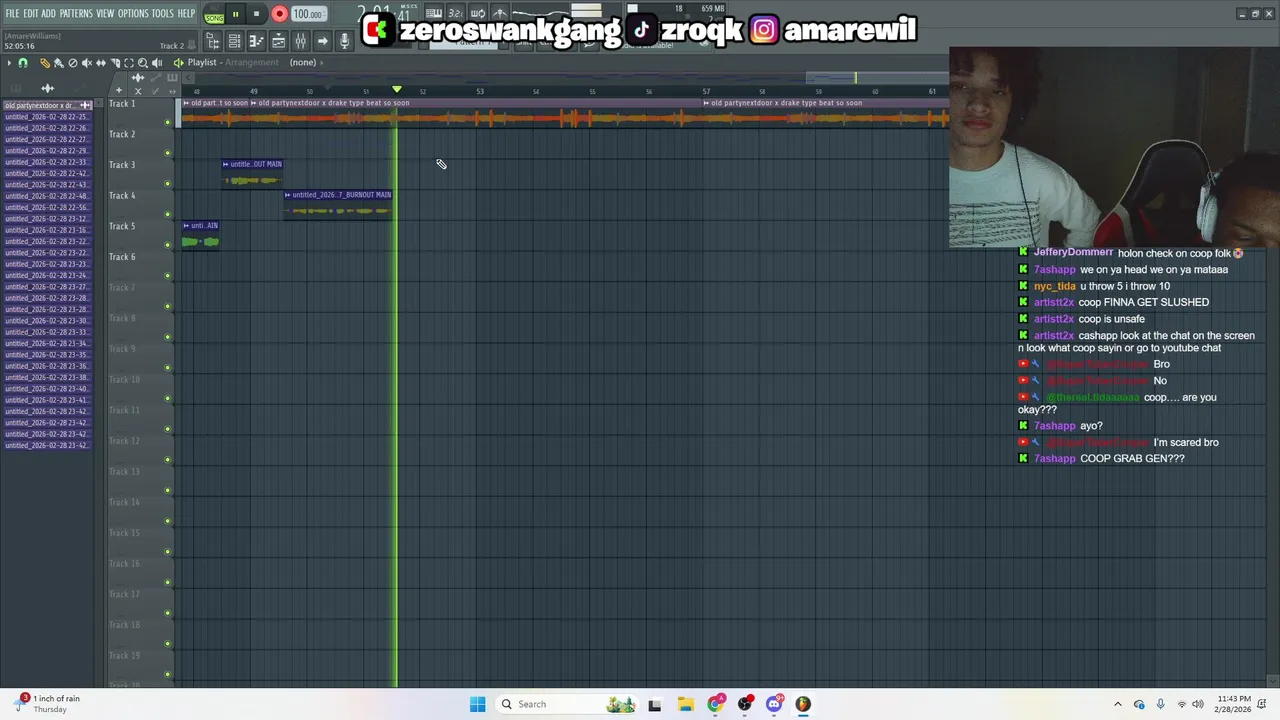The height and width of the screenshot is (720, 1280).
Task: Click the X icon below the waveform filter
Action: click(138, 90)
